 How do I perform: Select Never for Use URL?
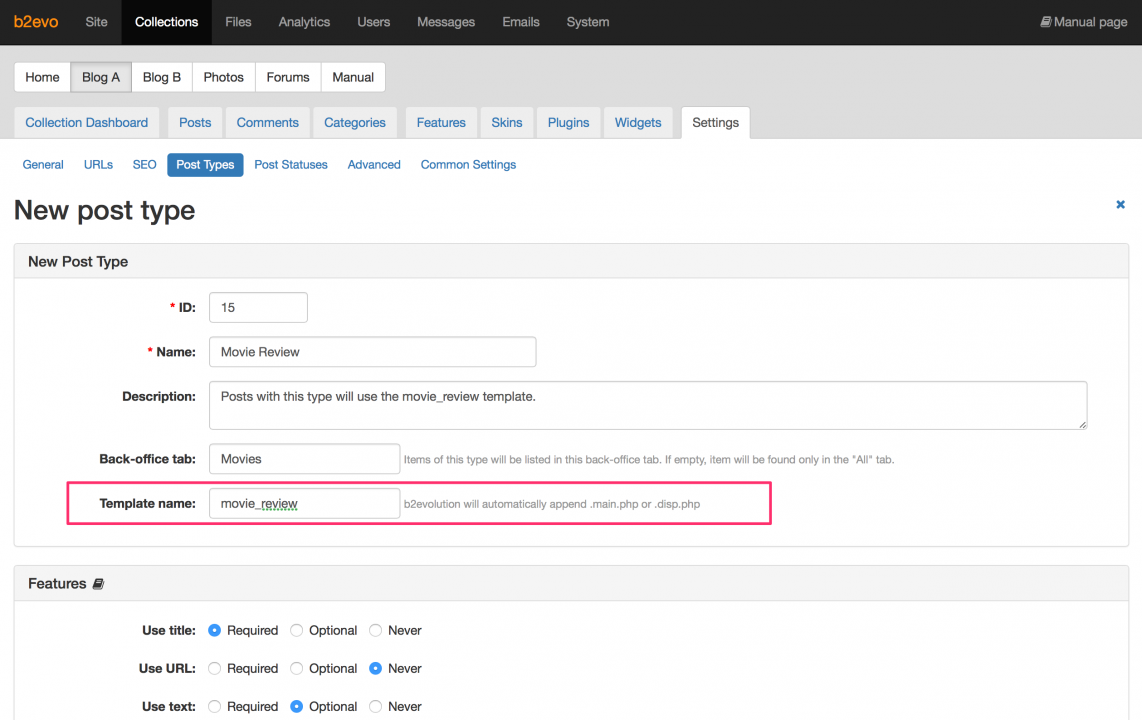pyautogui.click(x=375, y=668)
